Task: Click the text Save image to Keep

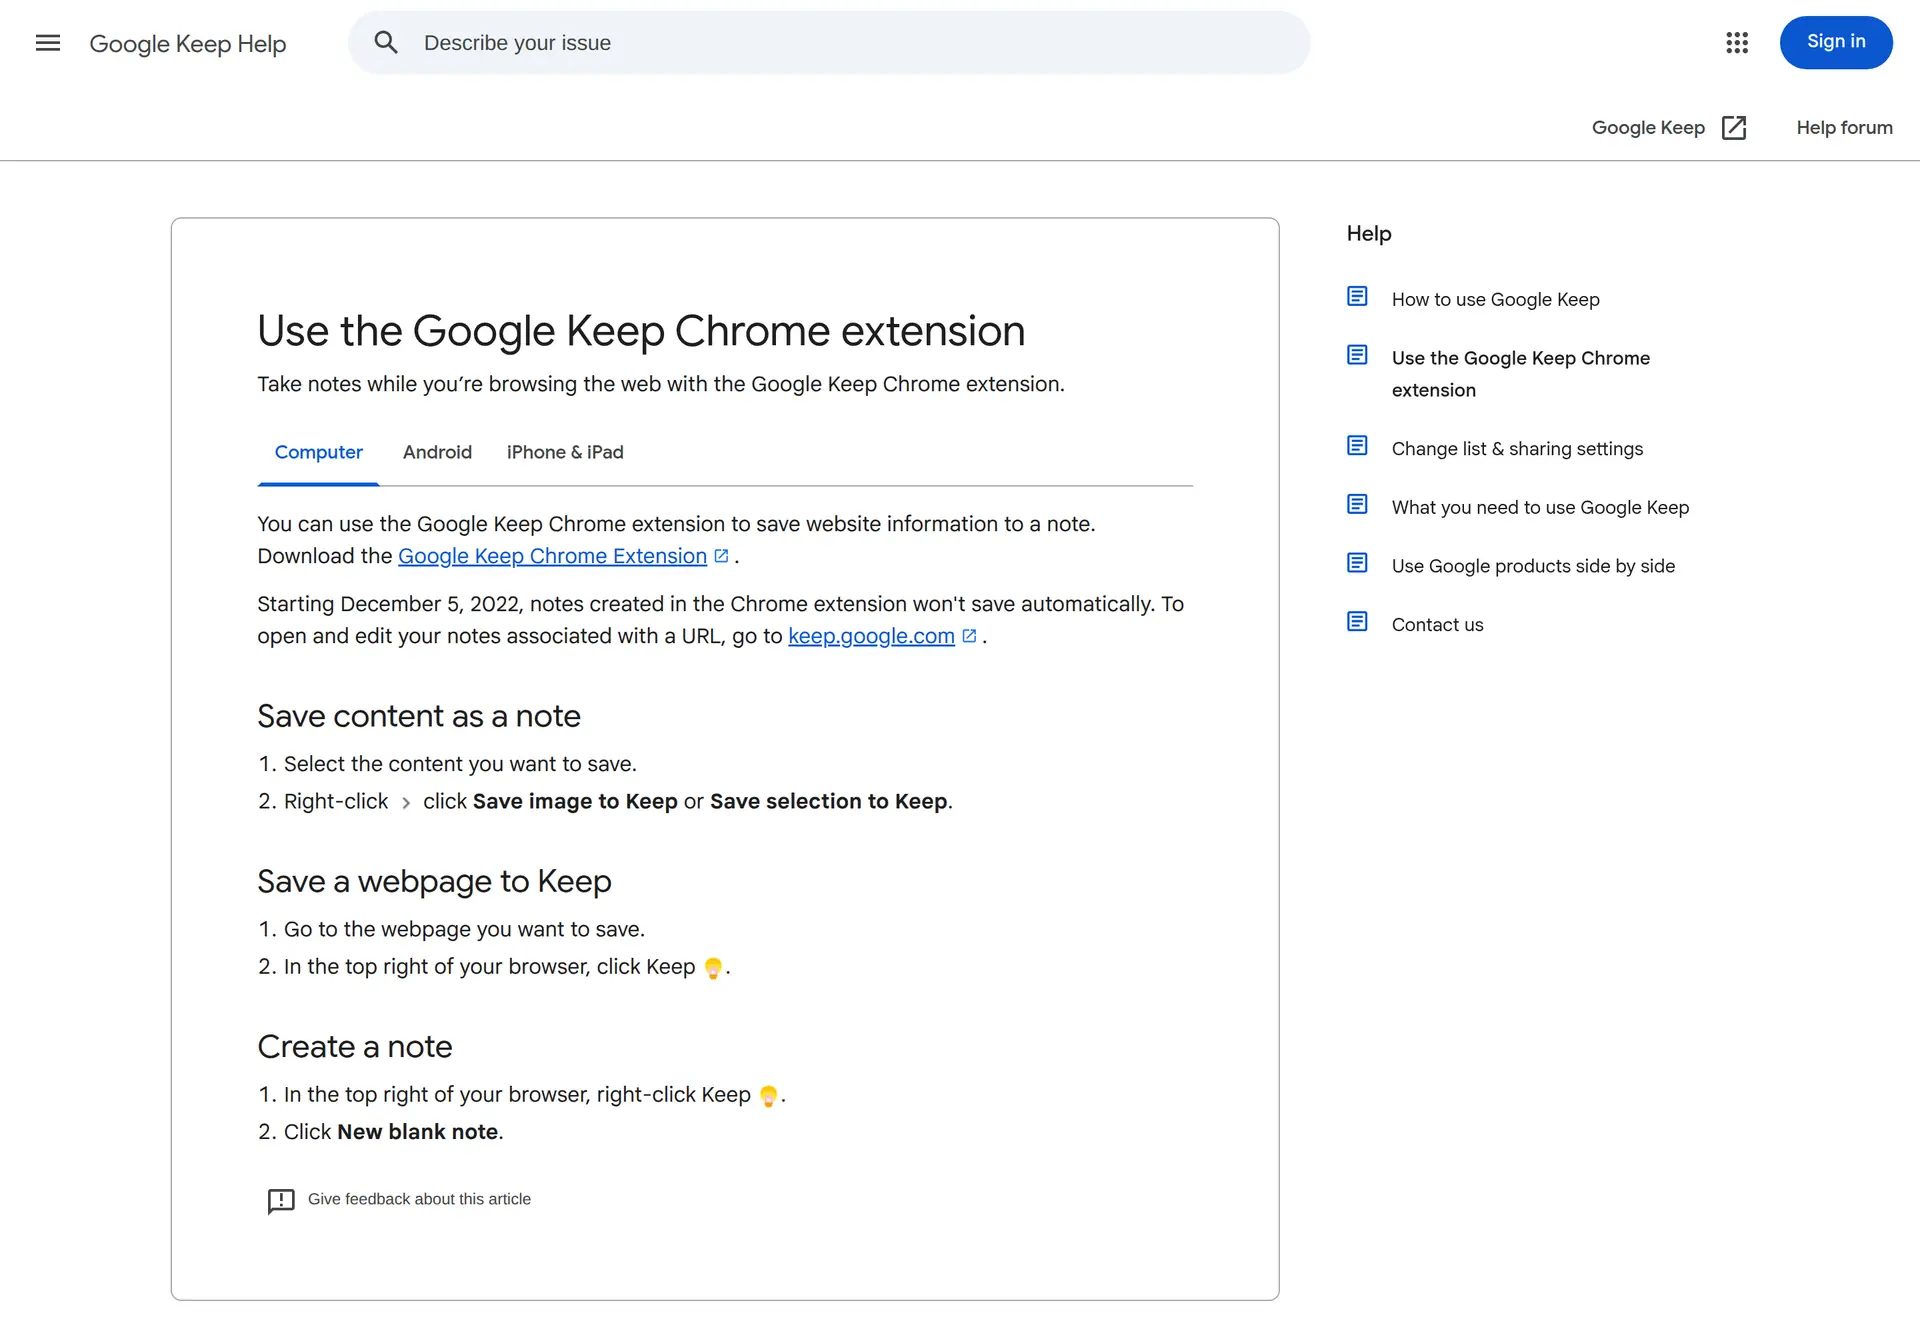Action: (575, 802)
